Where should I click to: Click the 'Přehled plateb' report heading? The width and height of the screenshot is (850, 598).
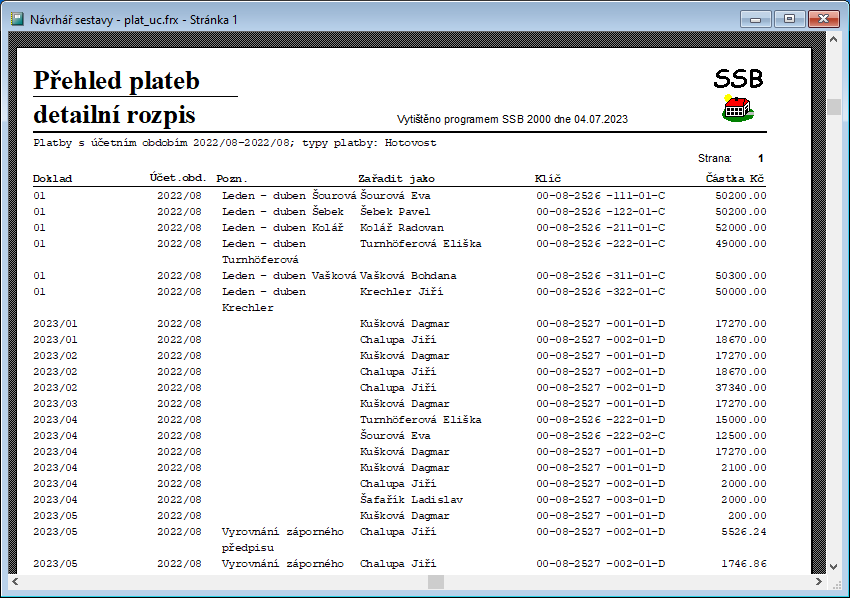tap(117, 81)
